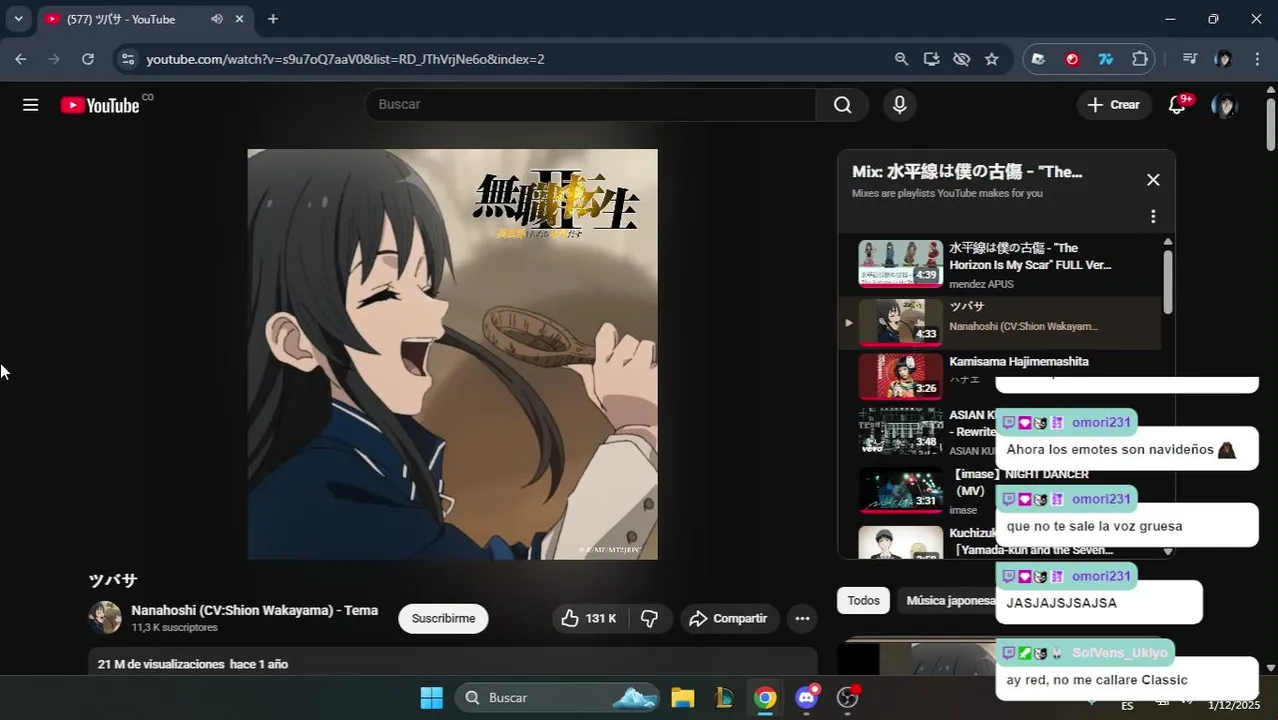
Task: Like the video showing 131 K
Action: click(589, 618)
